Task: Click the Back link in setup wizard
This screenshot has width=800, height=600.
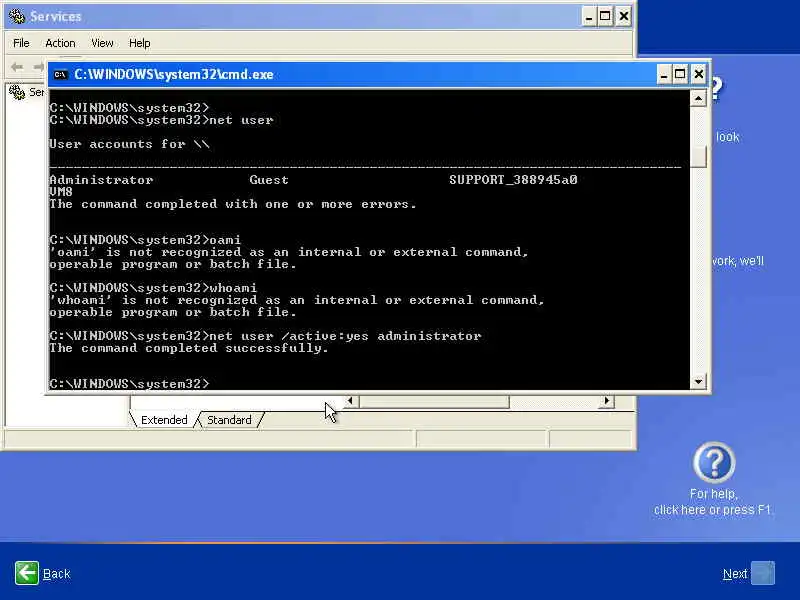Action: pos(57,574)
